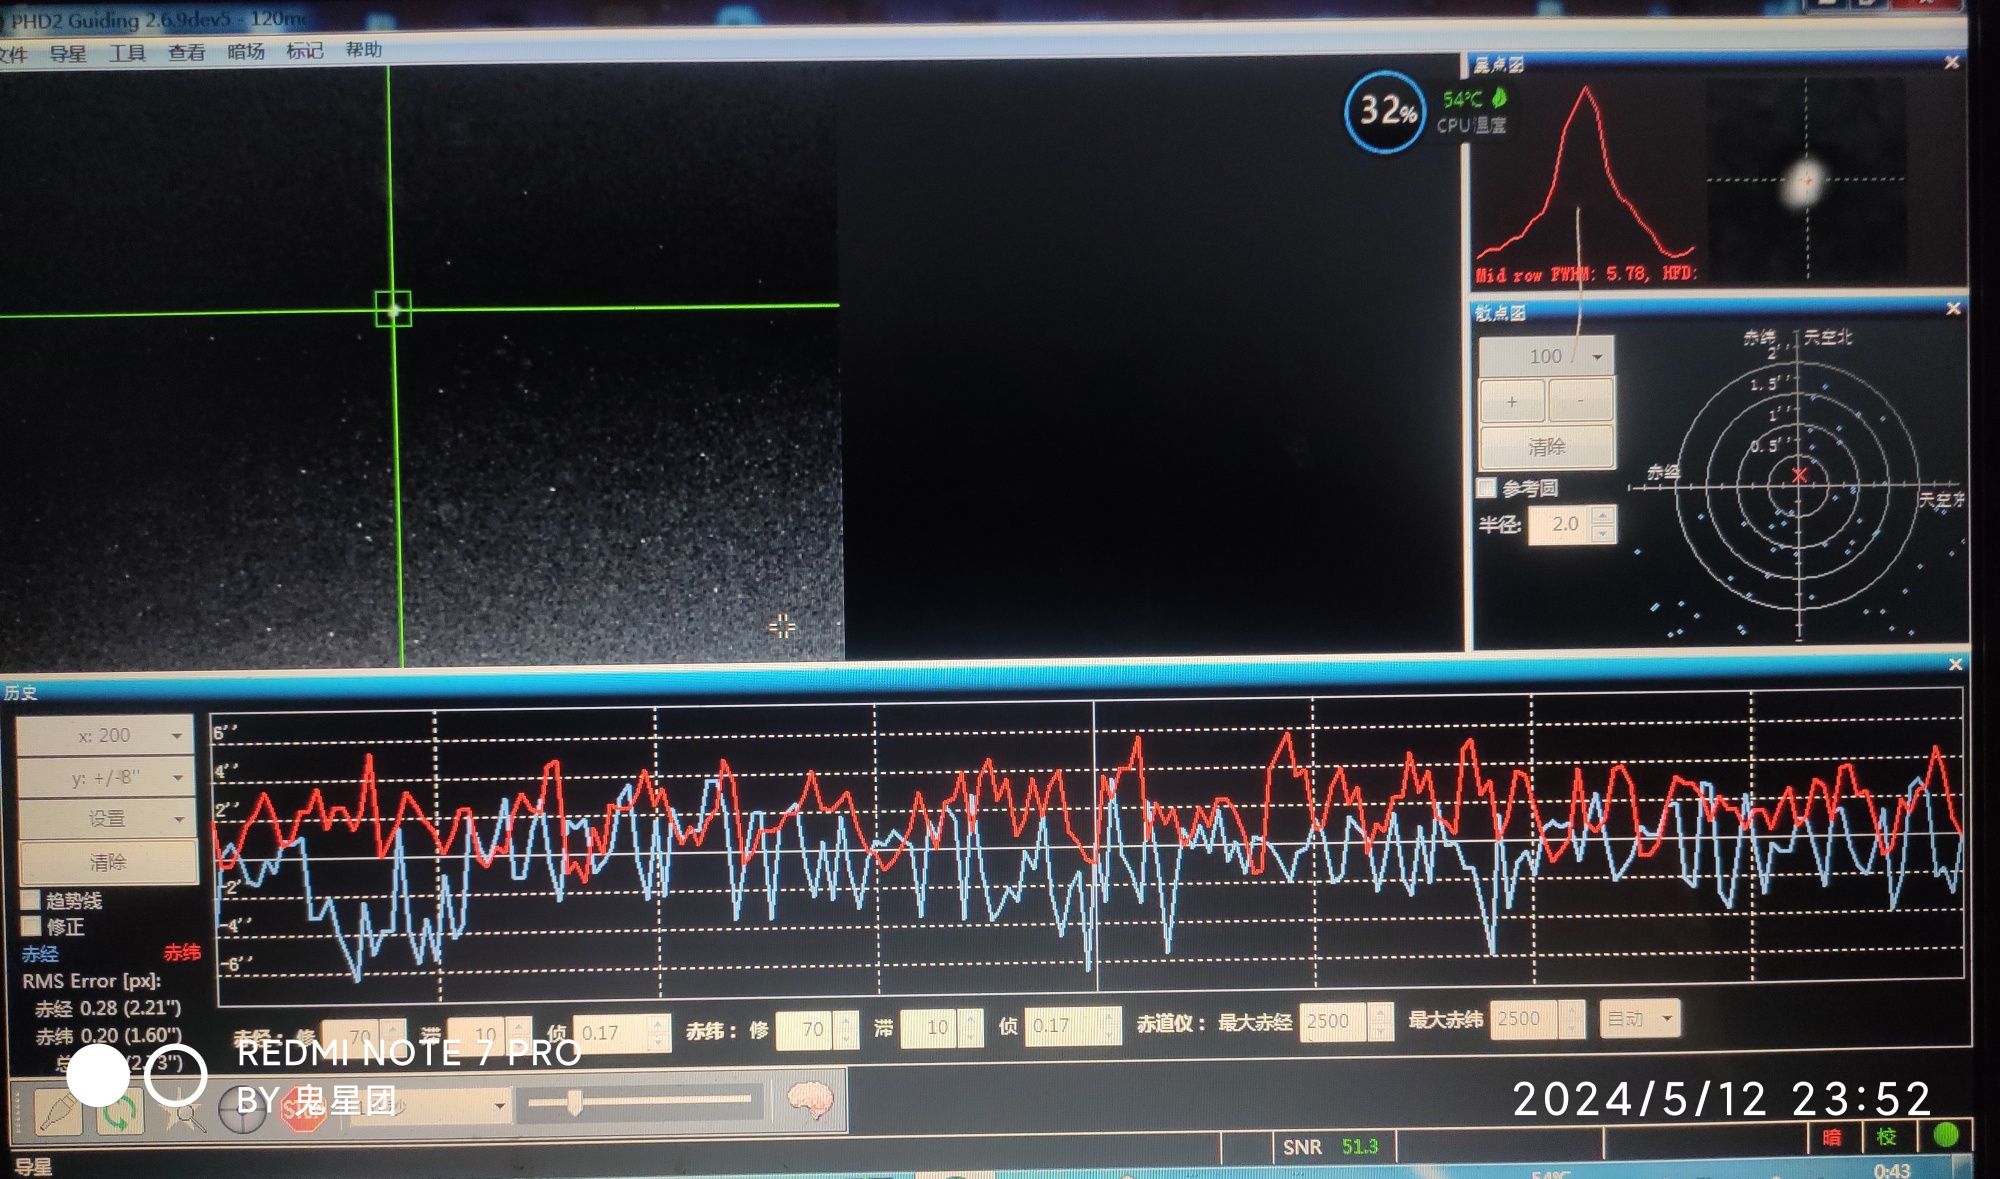The width and height of the screenshot is (2000, 1179).
Task: Click the 最大赤经 spinner arrows
Action: [1380, 1021]
